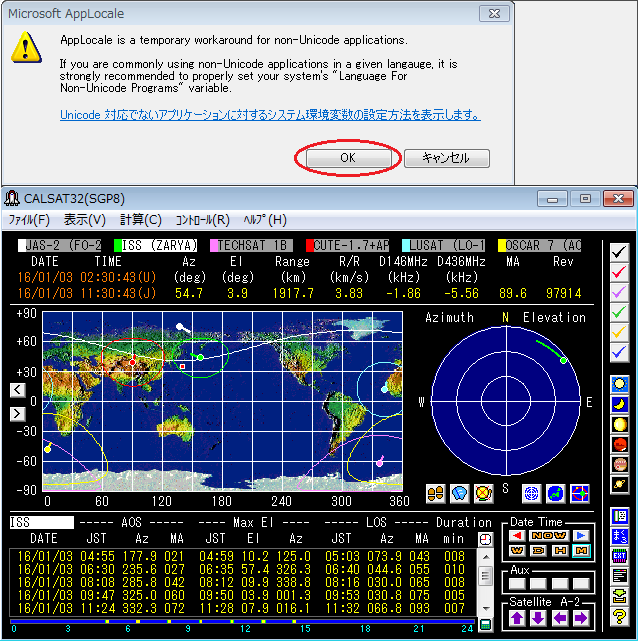Move satellite selection up with purple arrow
Screen dimensions: 638x641
pos(517,618)
